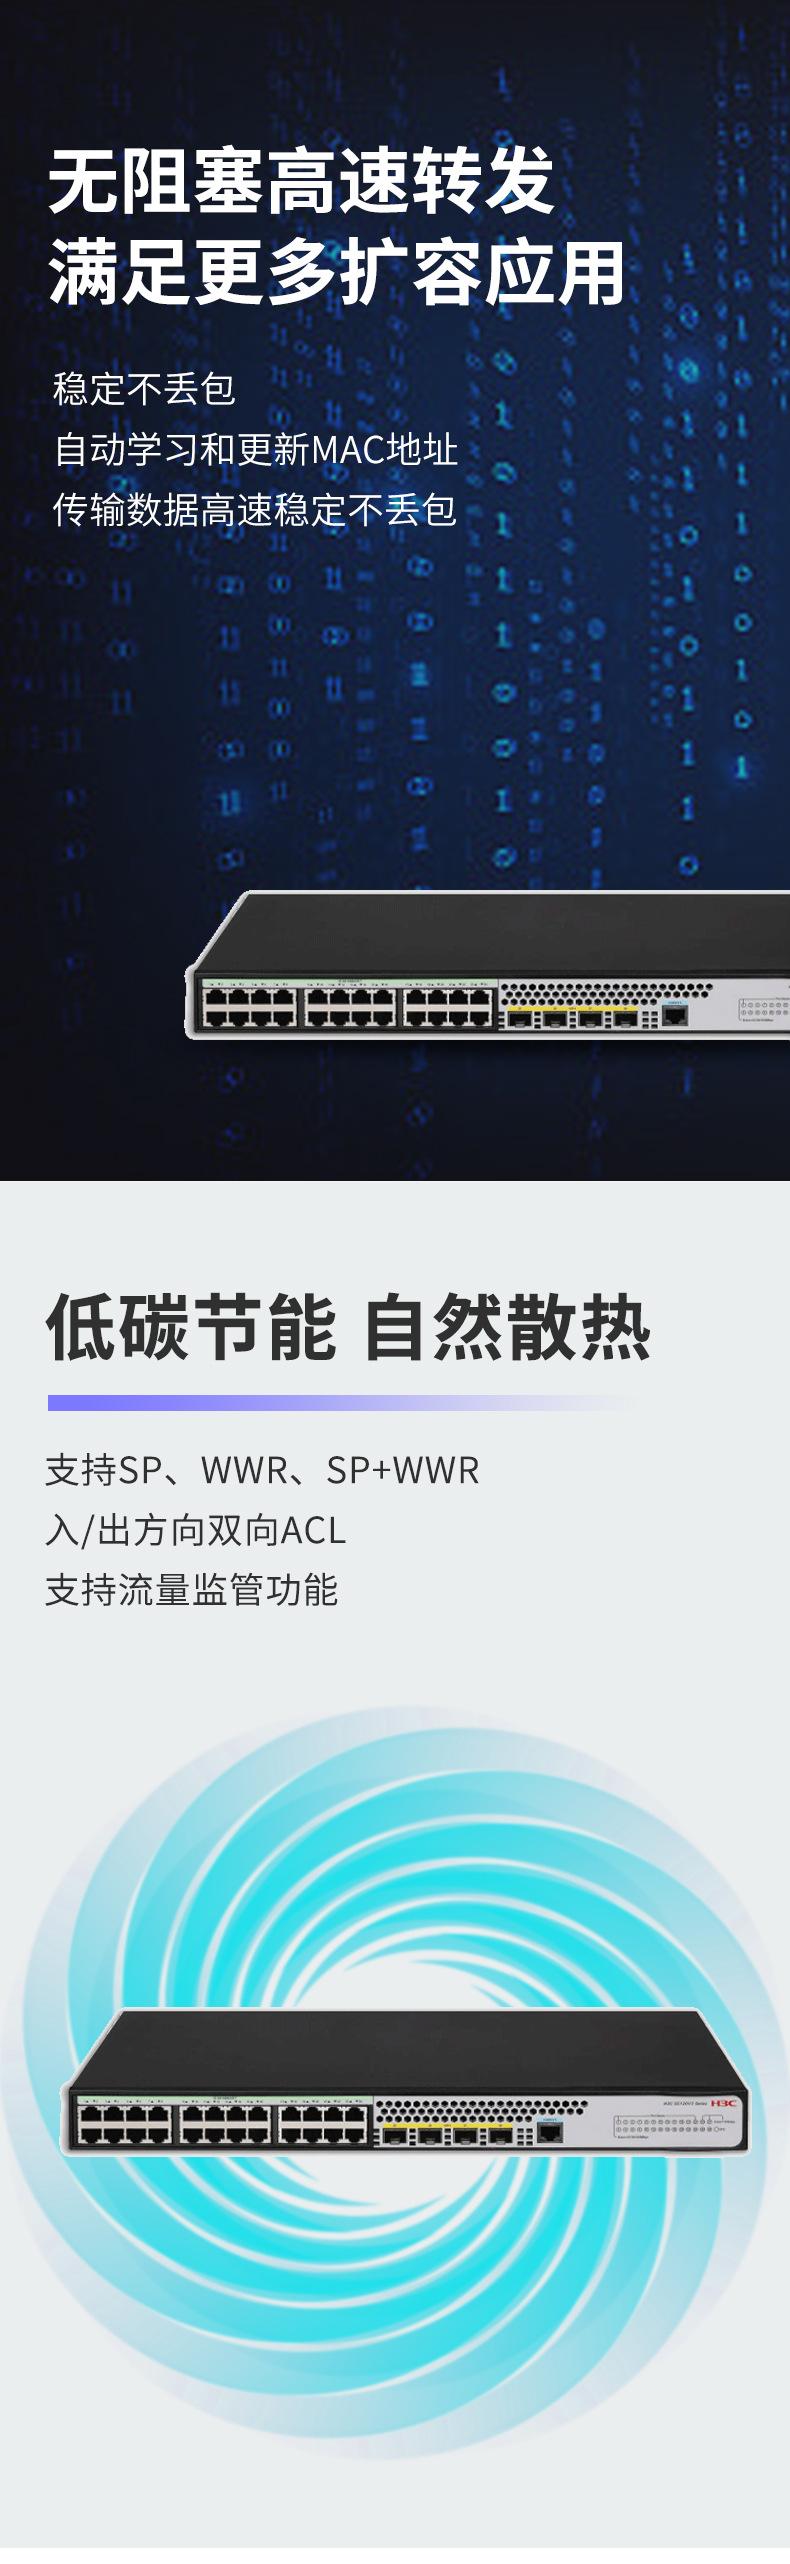Image resolution: width=790 pixels, height=2564 pixels.
Task: Click the line 传输数据高速稳定不丢包
Action: tap(255, 510)
